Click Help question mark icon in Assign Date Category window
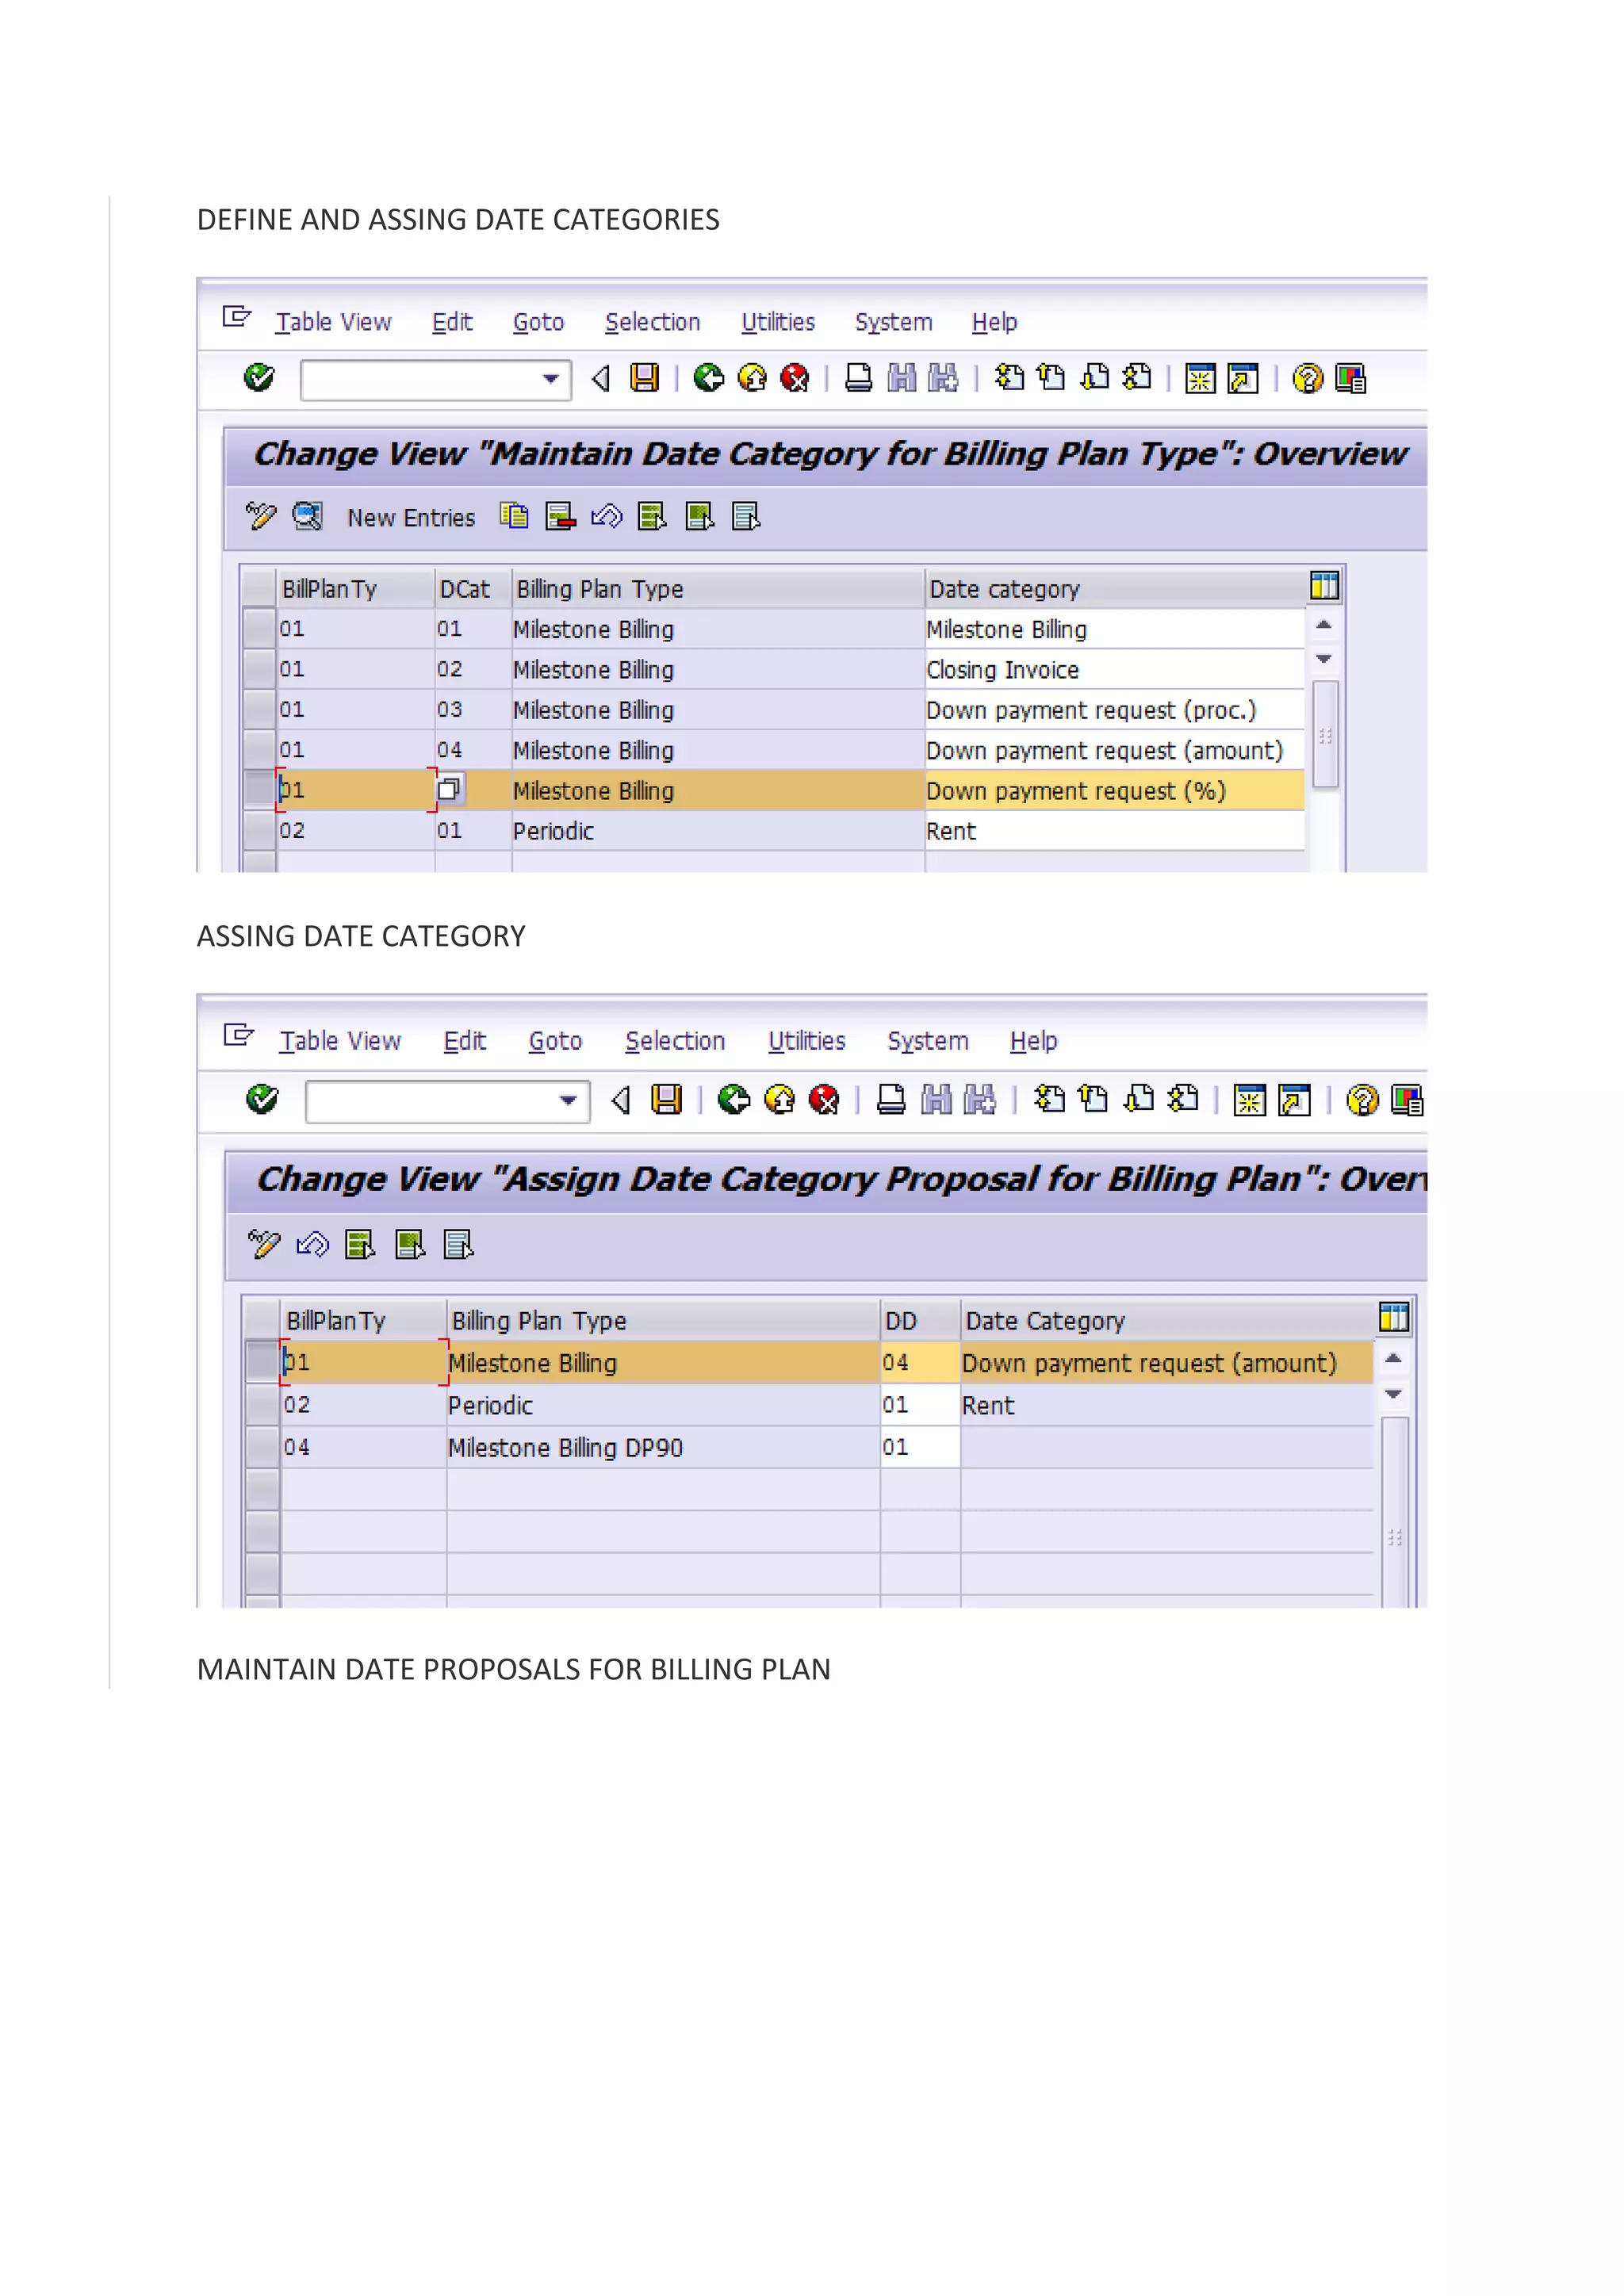 point(1362,1100)
